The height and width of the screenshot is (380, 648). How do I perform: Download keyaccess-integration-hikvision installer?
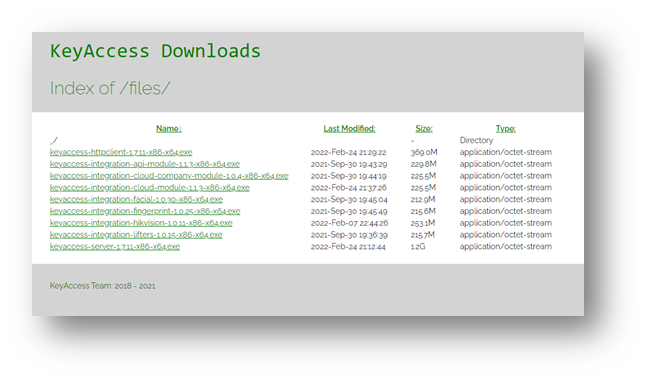[141, 223]
